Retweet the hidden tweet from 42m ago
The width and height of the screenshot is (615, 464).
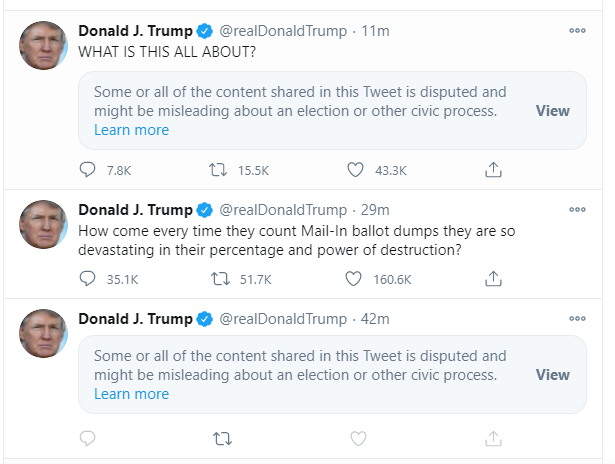(222, 439)
